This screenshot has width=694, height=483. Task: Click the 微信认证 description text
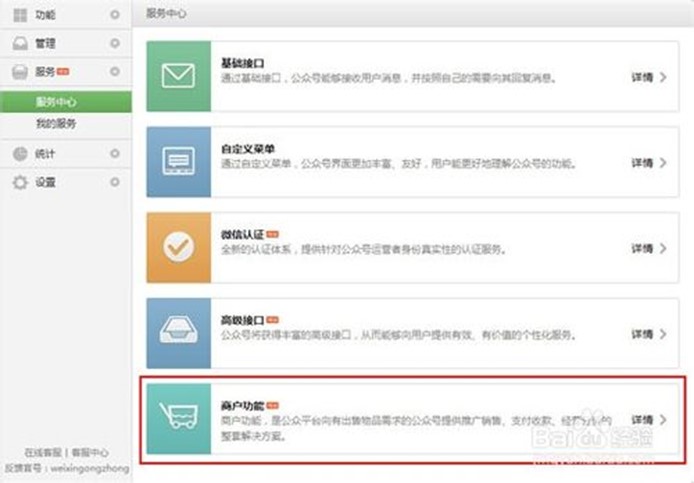363,250
